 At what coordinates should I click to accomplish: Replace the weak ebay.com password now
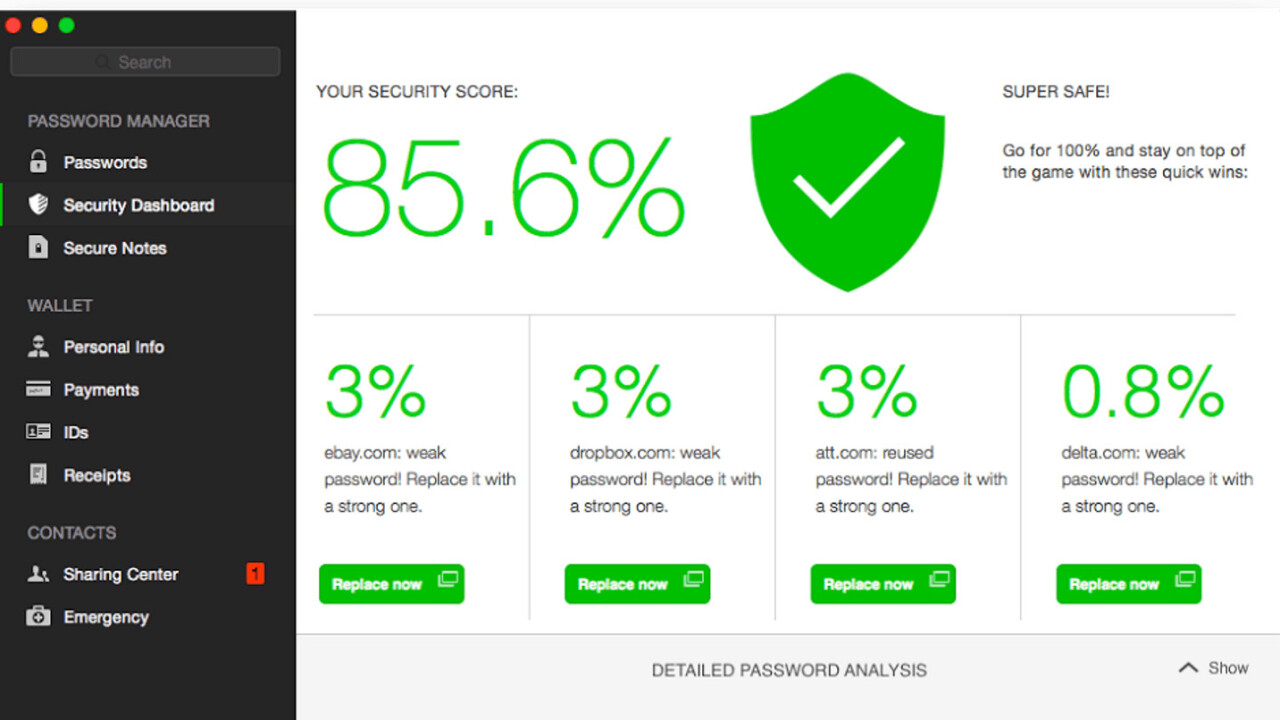coord(391,584)
